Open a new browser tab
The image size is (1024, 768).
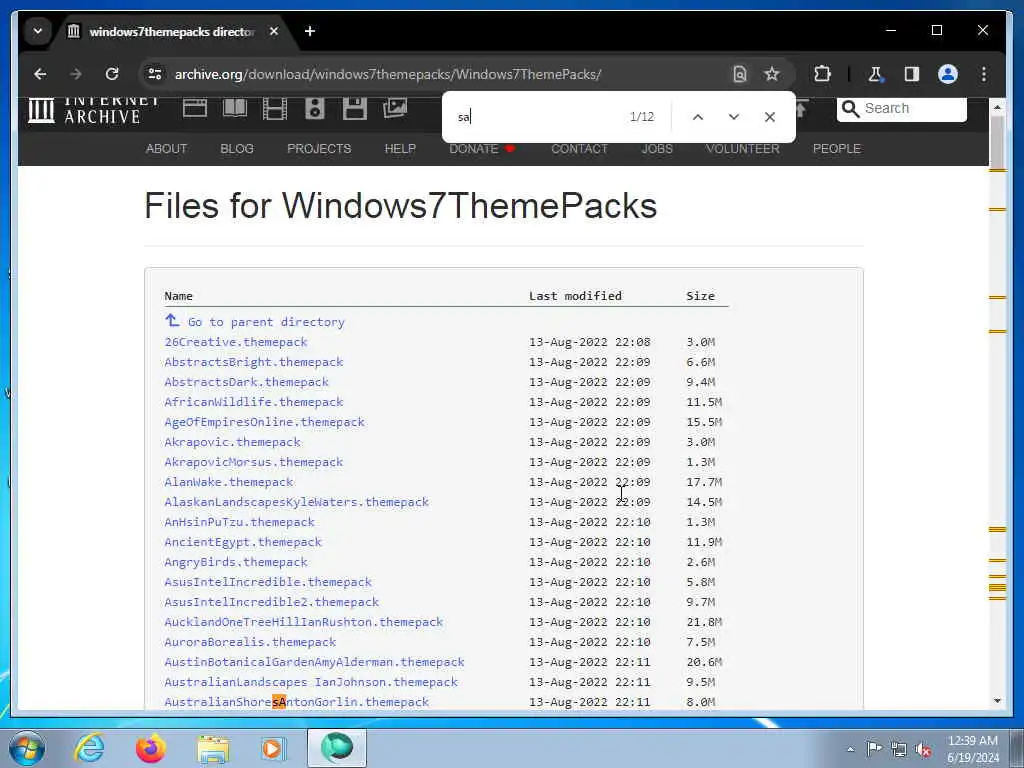[x=310, y=31]
